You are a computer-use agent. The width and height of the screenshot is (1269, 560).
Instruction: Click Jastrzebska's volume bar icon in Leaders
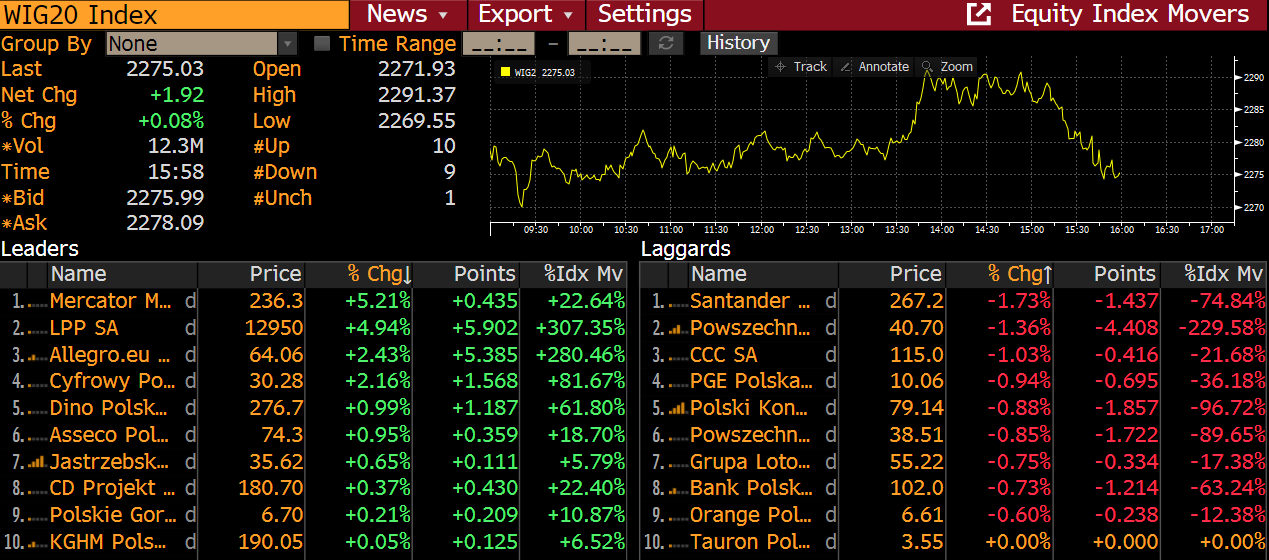38,462
